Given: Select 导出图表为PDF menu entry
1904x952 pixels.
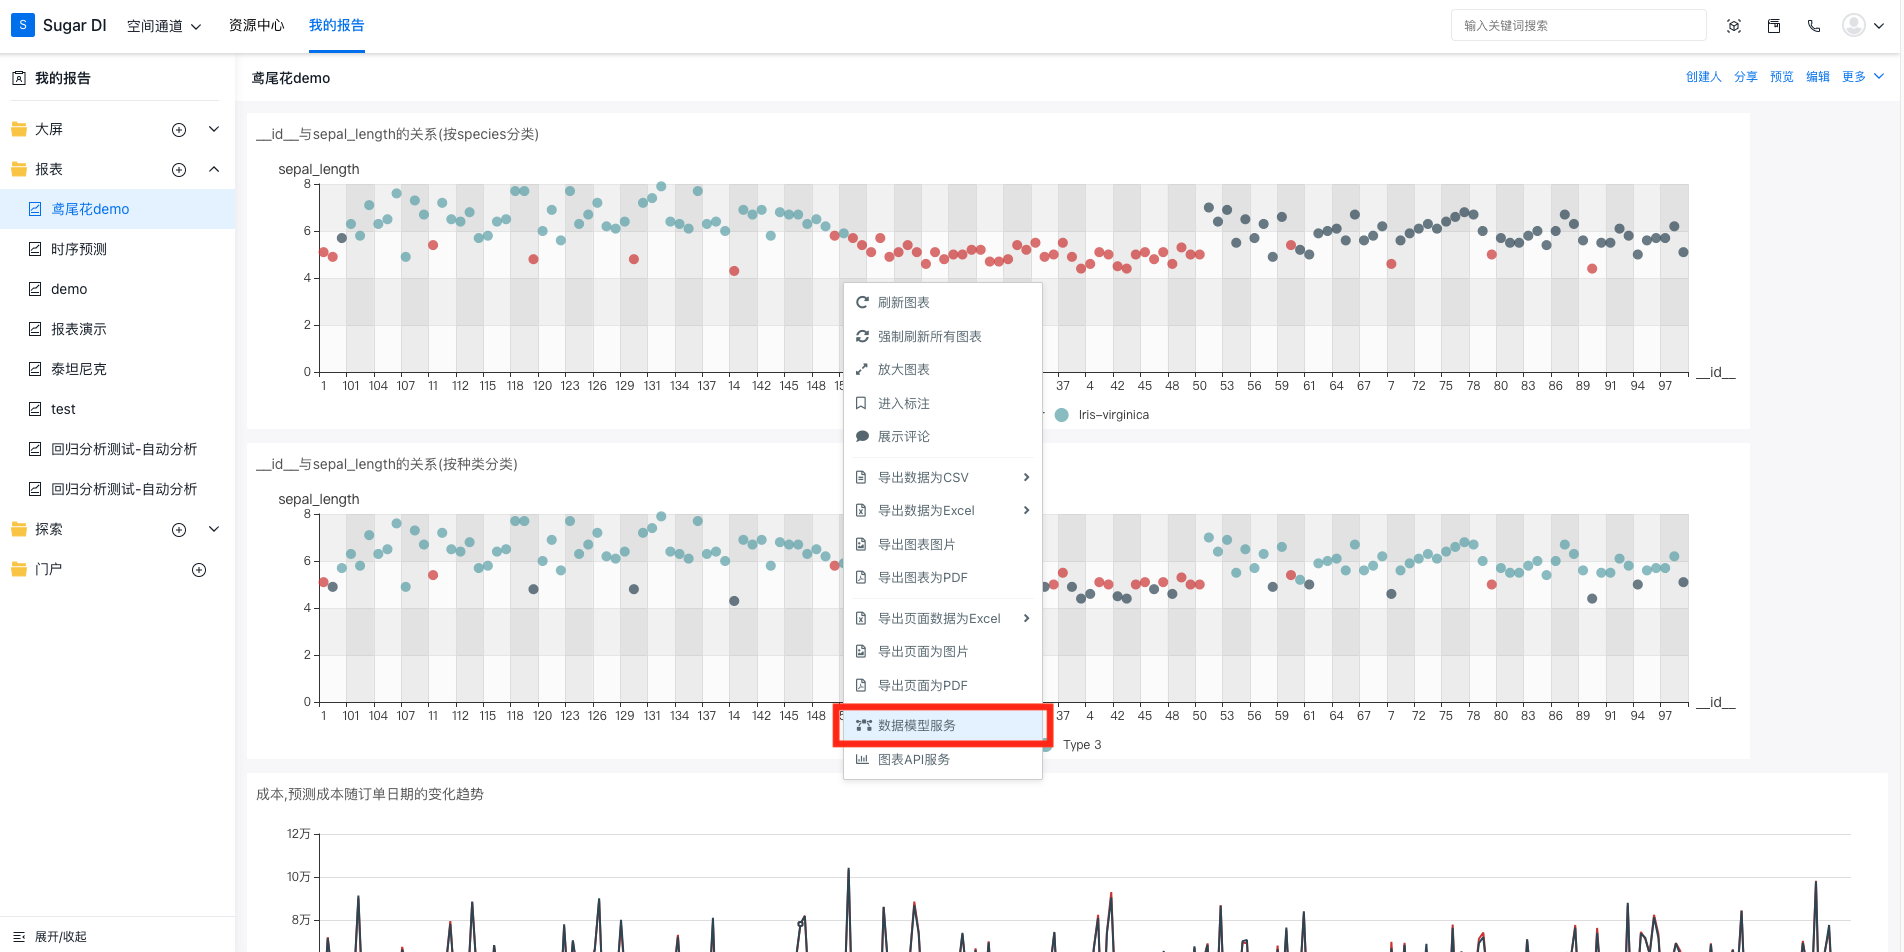Looking at the screenshot, I should pyautogui.click(x=943, y=577).
